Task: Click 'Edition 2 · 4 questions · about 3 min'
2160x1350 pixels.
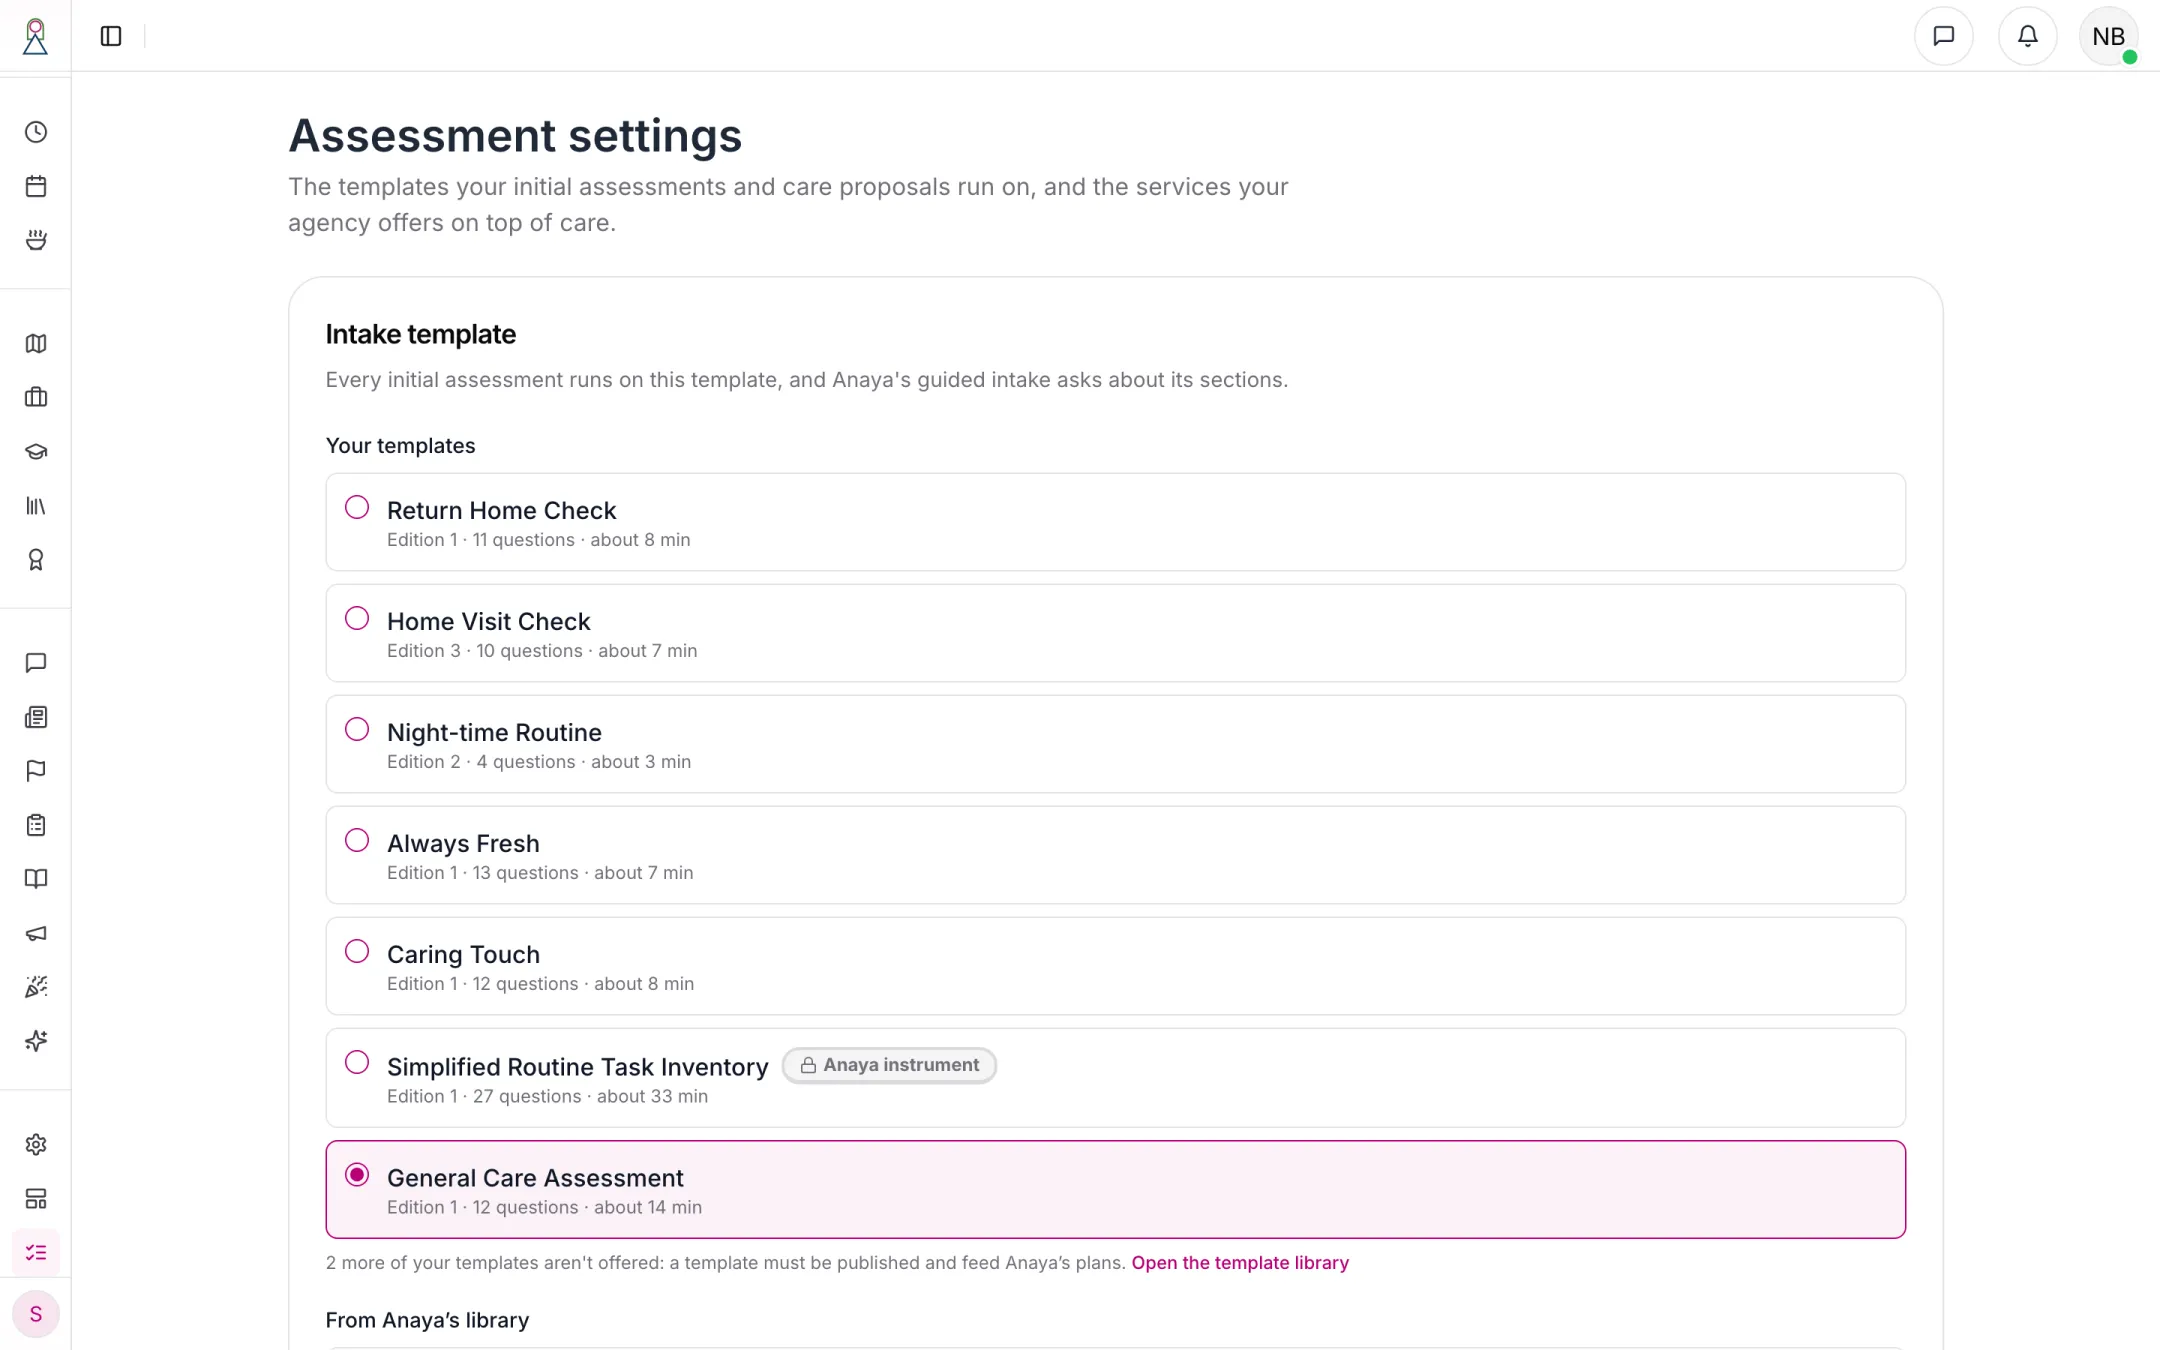Action: (539, 762)
